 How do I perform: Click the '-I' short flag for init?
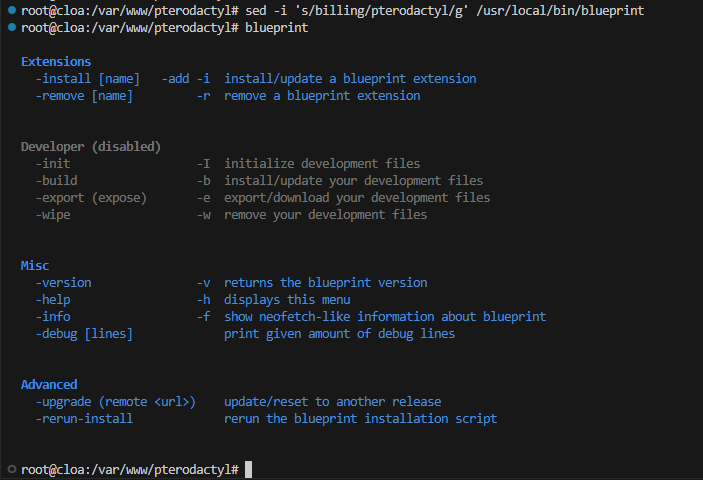(203, 164)
